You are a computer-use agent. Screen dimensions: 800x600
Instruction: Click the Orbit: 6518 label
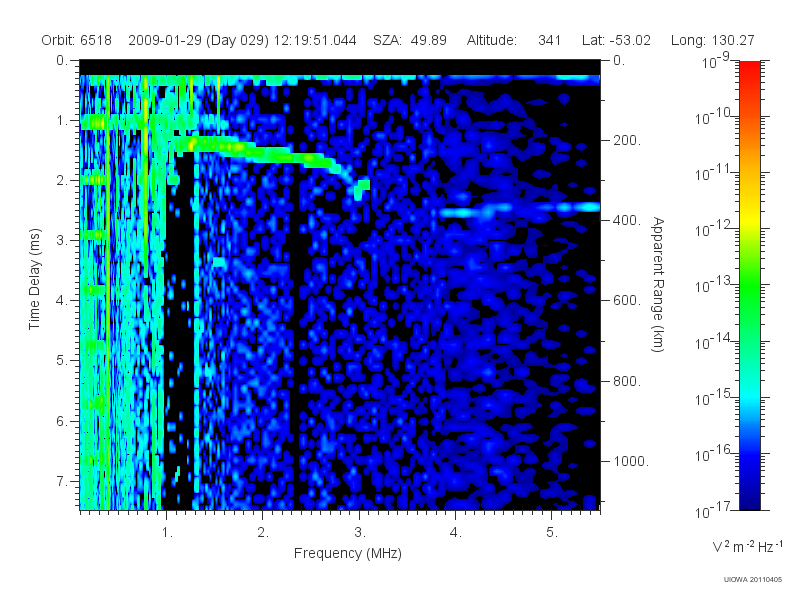pyautogui.click(x=77, y=40)
